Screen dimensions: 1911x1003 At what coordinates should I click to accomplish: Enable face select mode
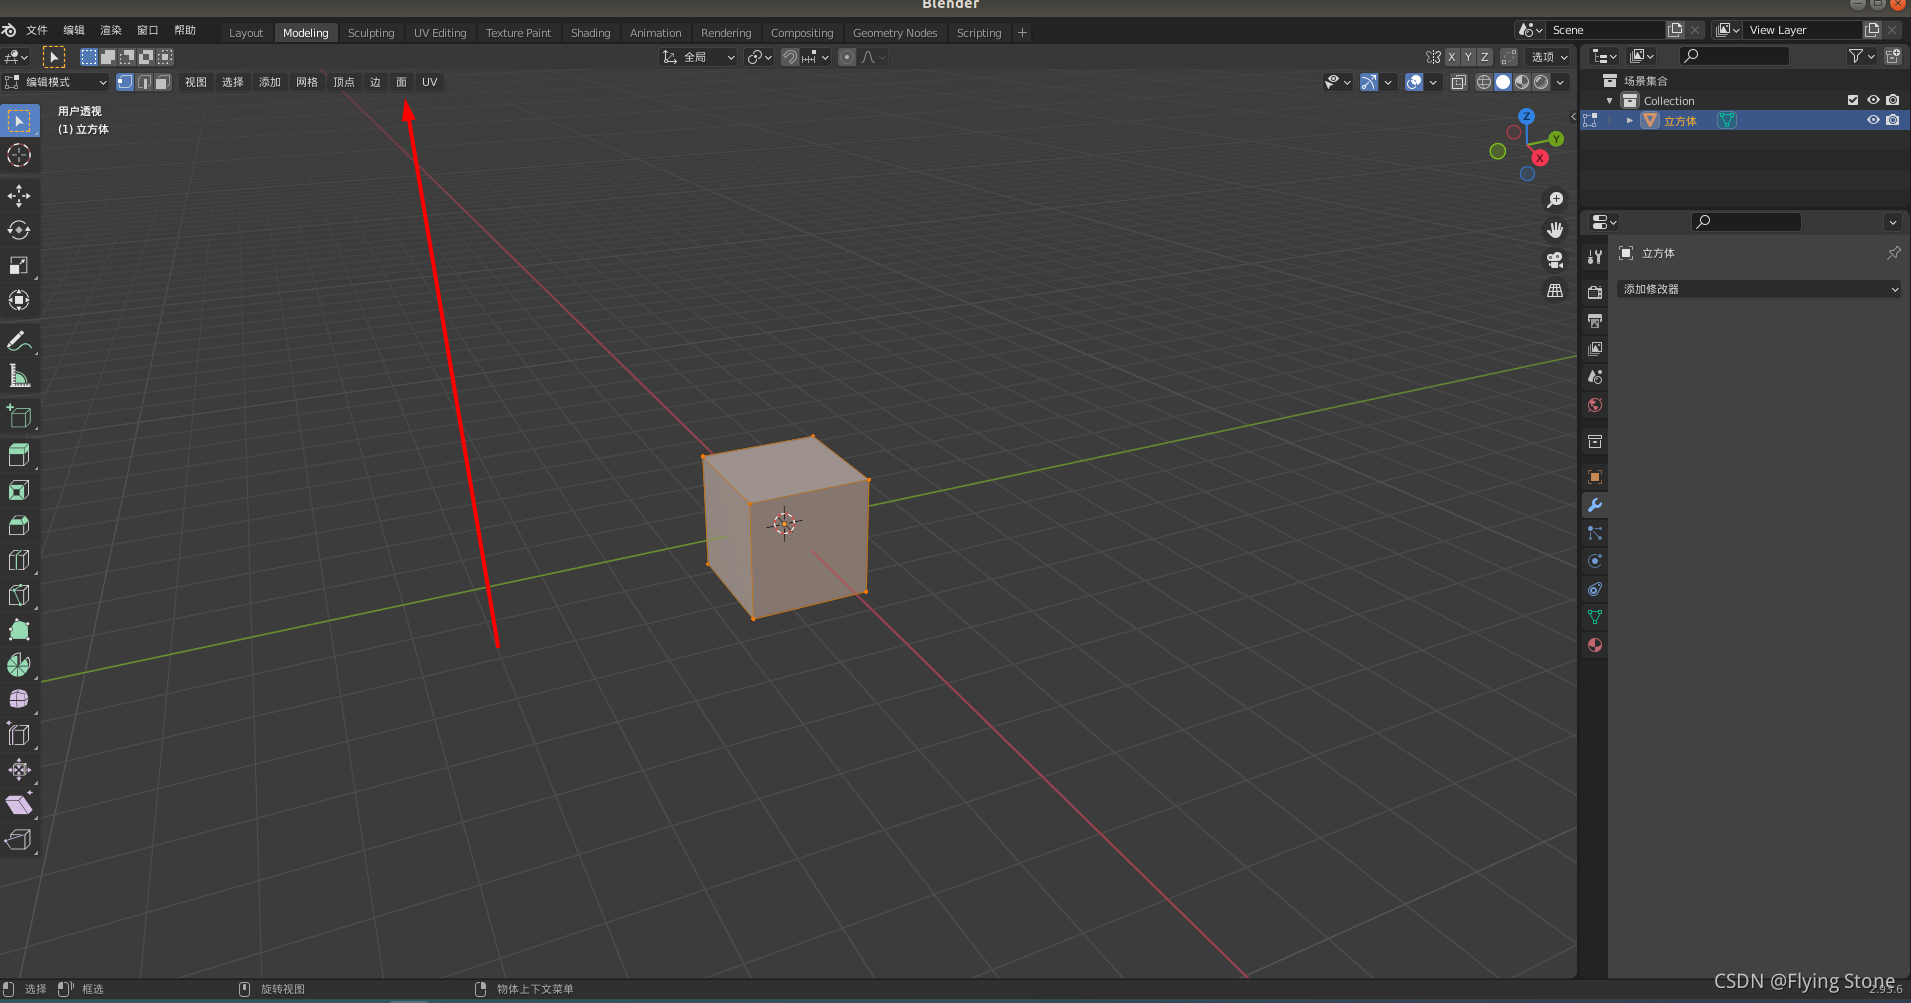pyautogui.click(x=163, y=82)
